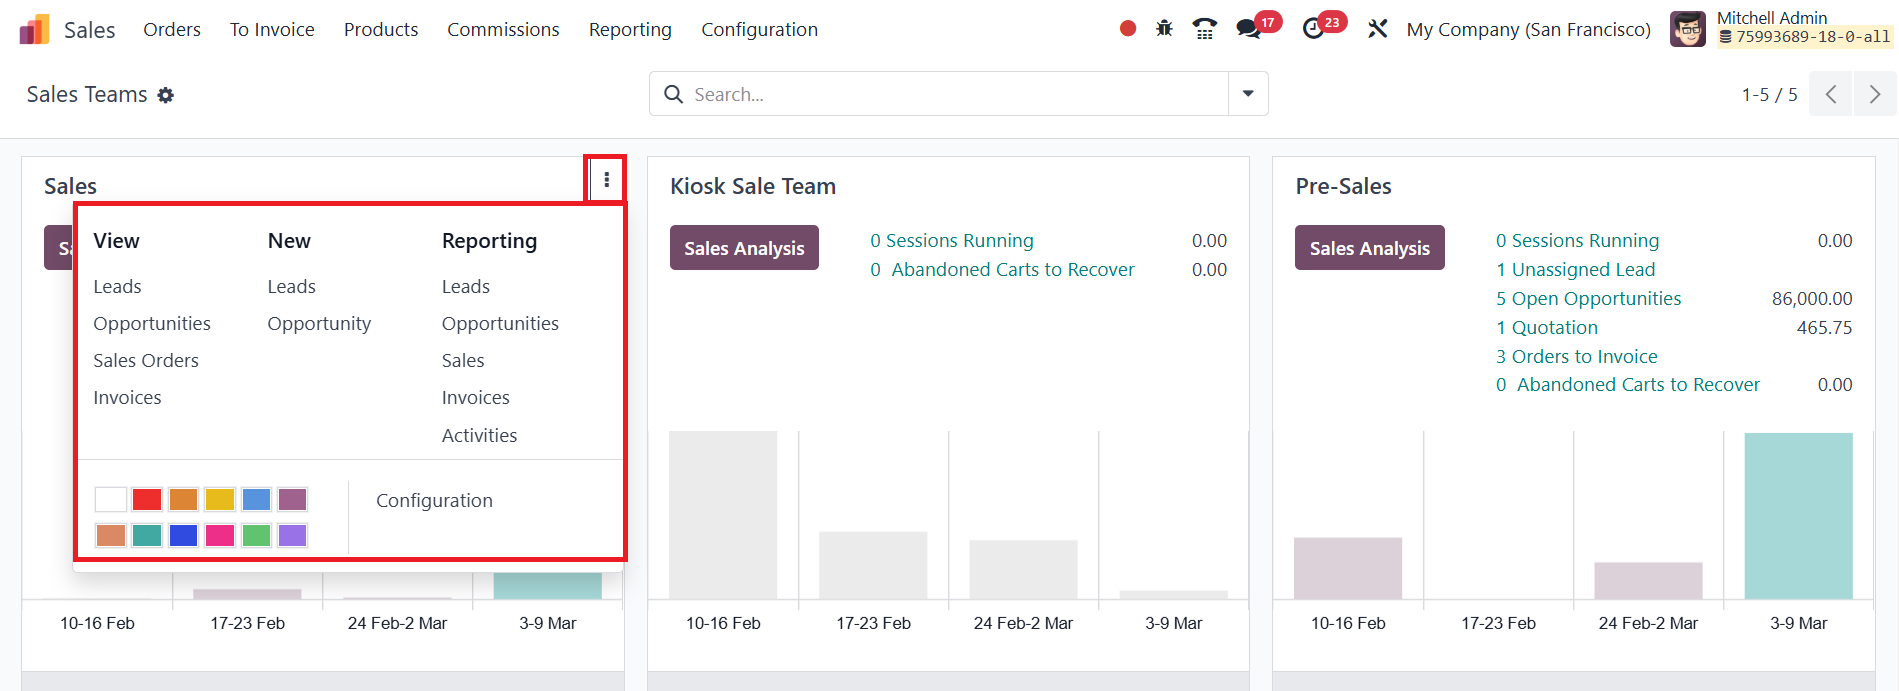Click the red recording indicator icon
1899x691 pixels.
[x=1128, y=29]
